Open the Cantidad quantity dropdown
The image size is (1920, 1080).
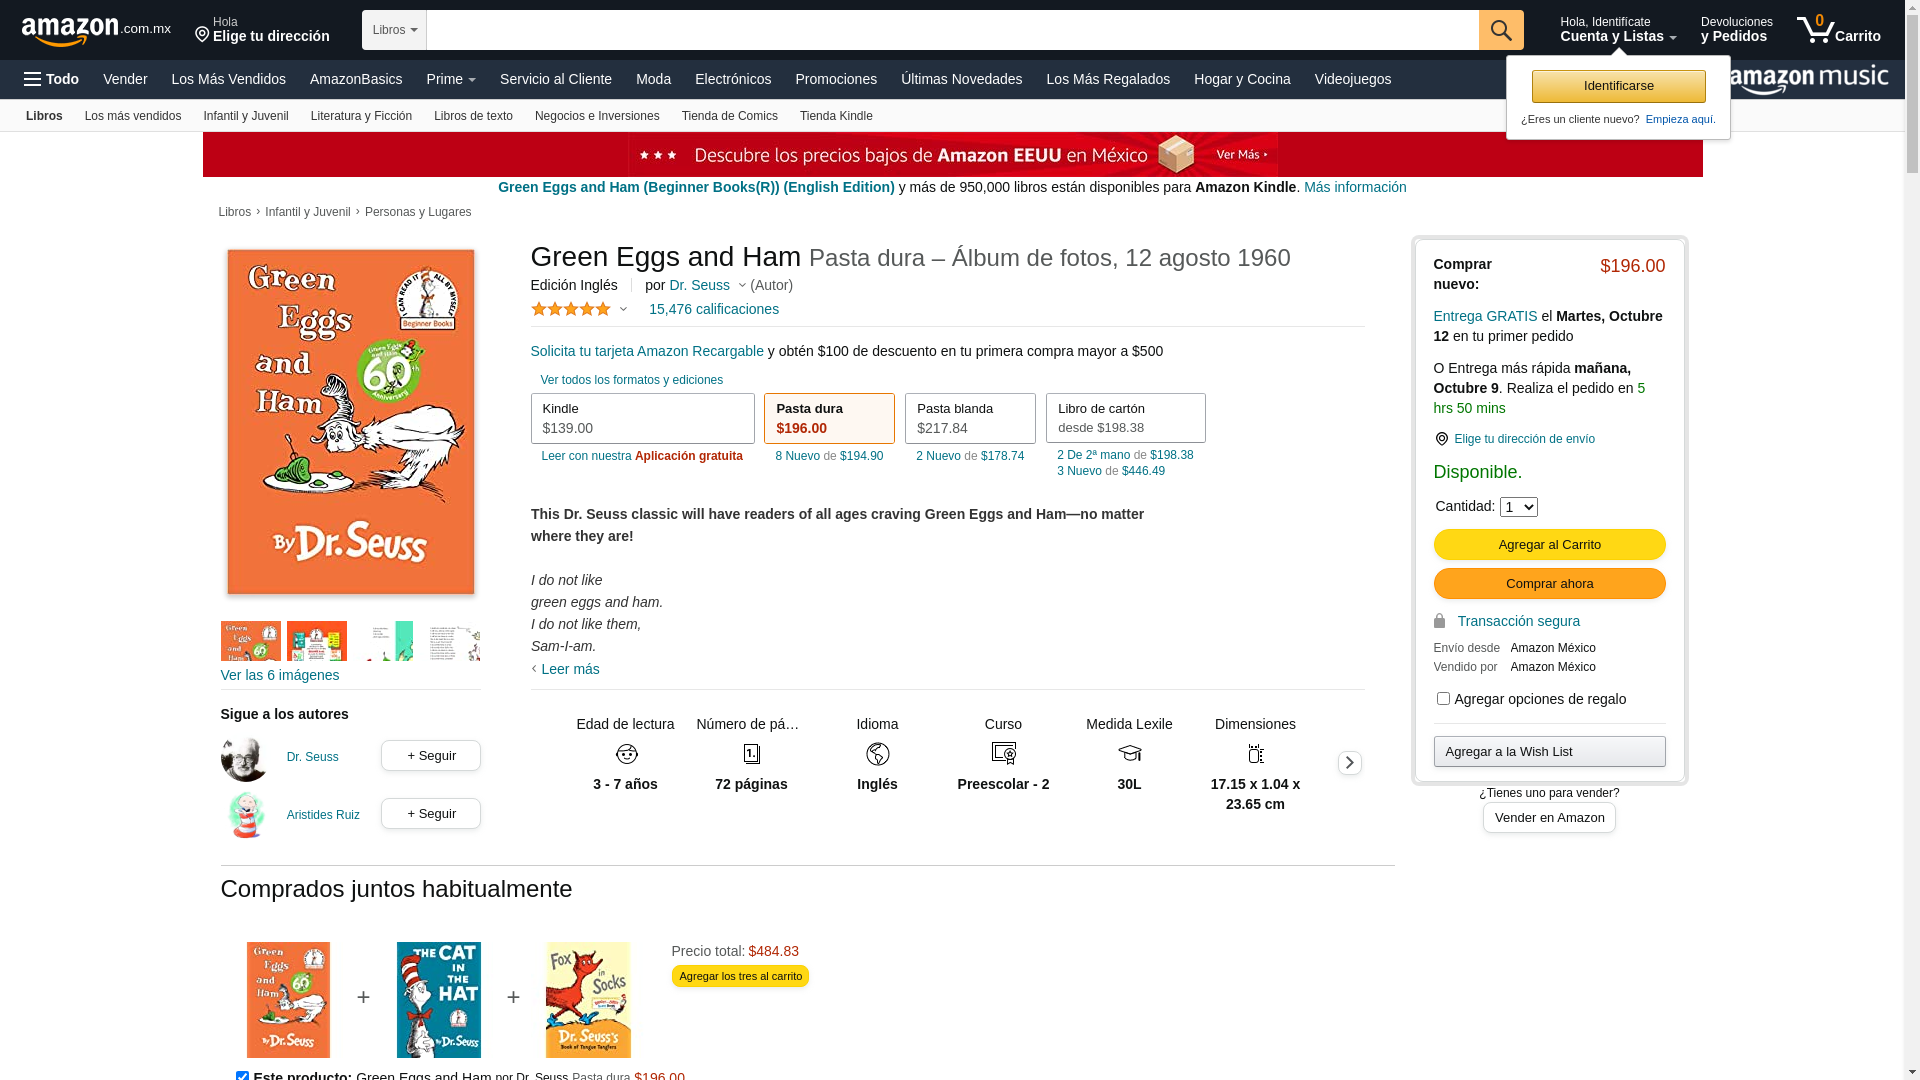click(x=1518, y=507)
